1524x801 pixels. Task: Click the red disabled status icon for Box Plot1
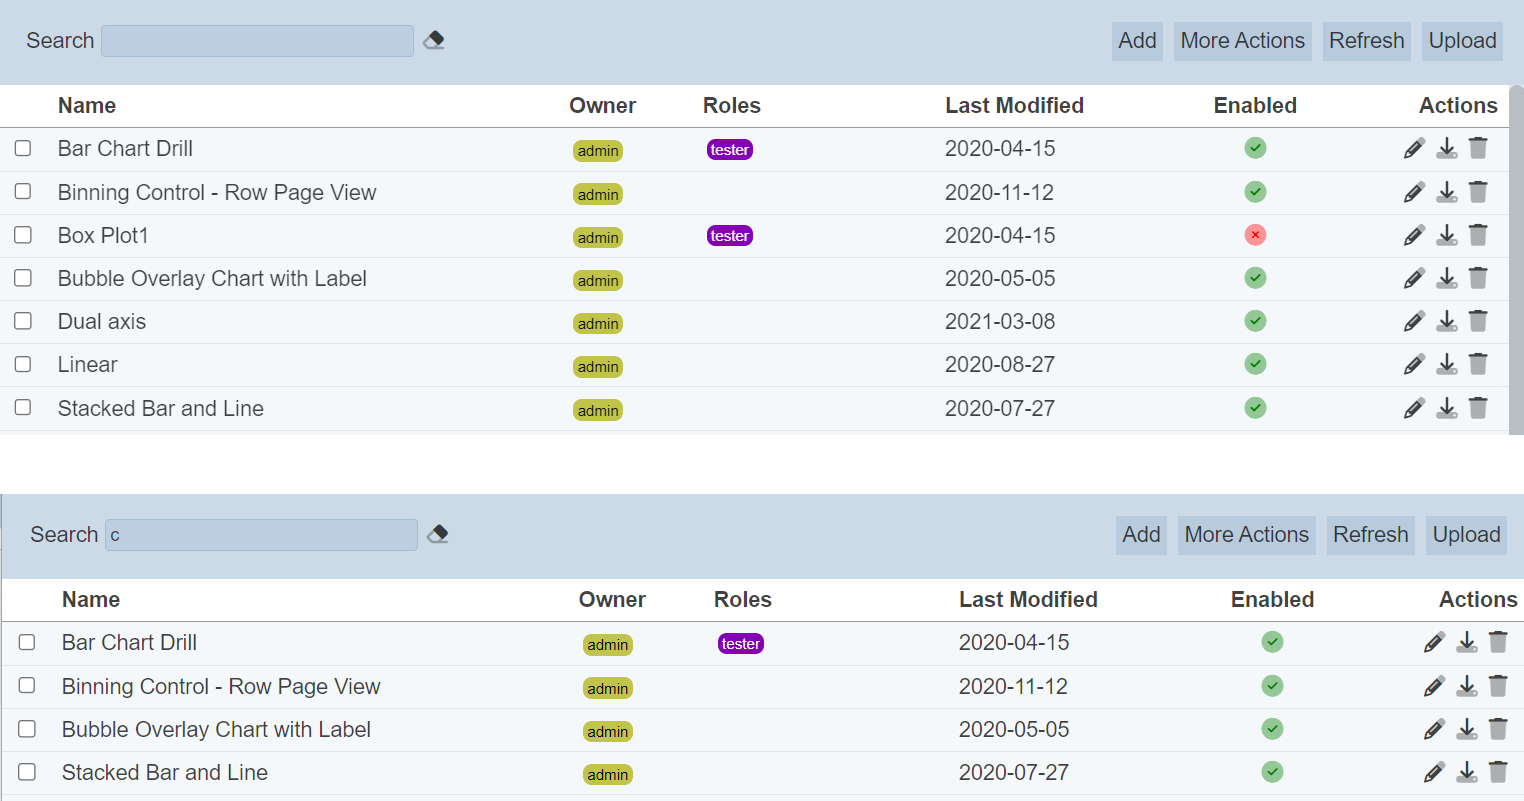click(x=1255, y=235)
